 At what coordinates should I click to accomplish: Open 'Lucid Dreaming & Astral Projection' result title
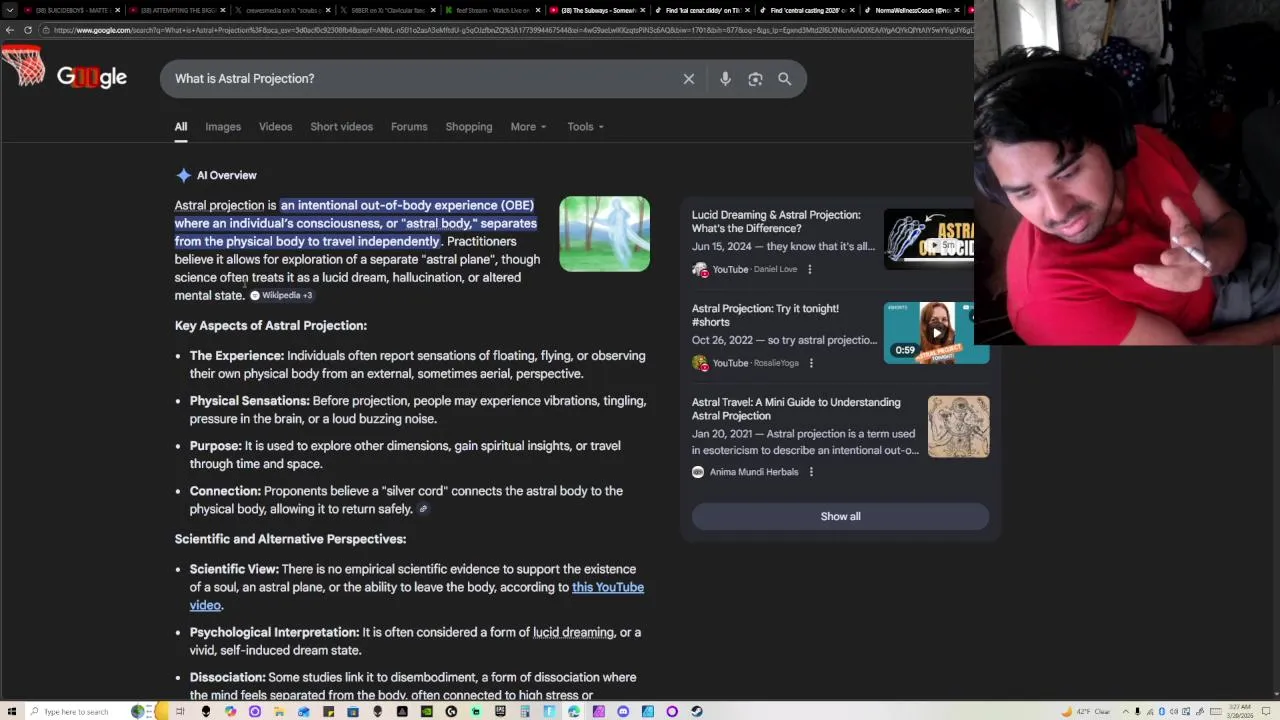pyautogui.click(x=776, y=222)
